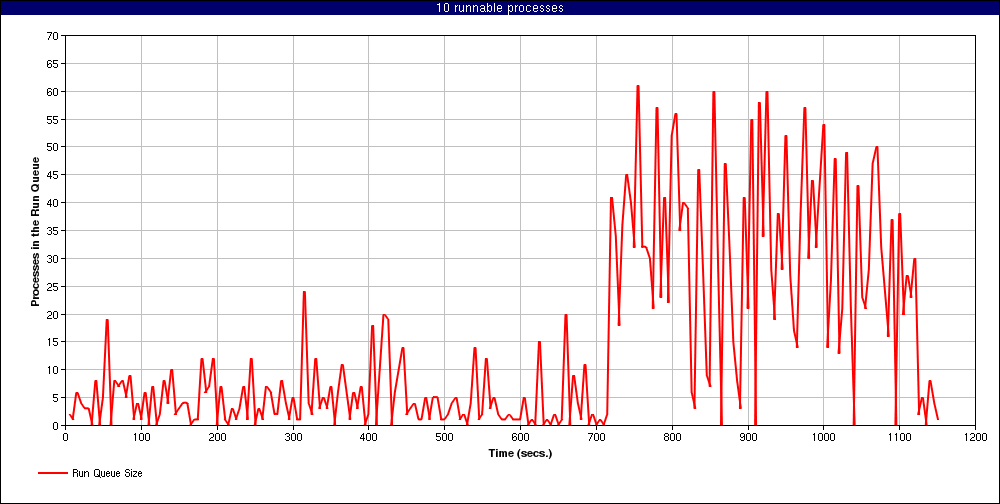
Task: Click the "10 runnable processes" chart title
Action: pyautogui.click(x=499, y=8)
